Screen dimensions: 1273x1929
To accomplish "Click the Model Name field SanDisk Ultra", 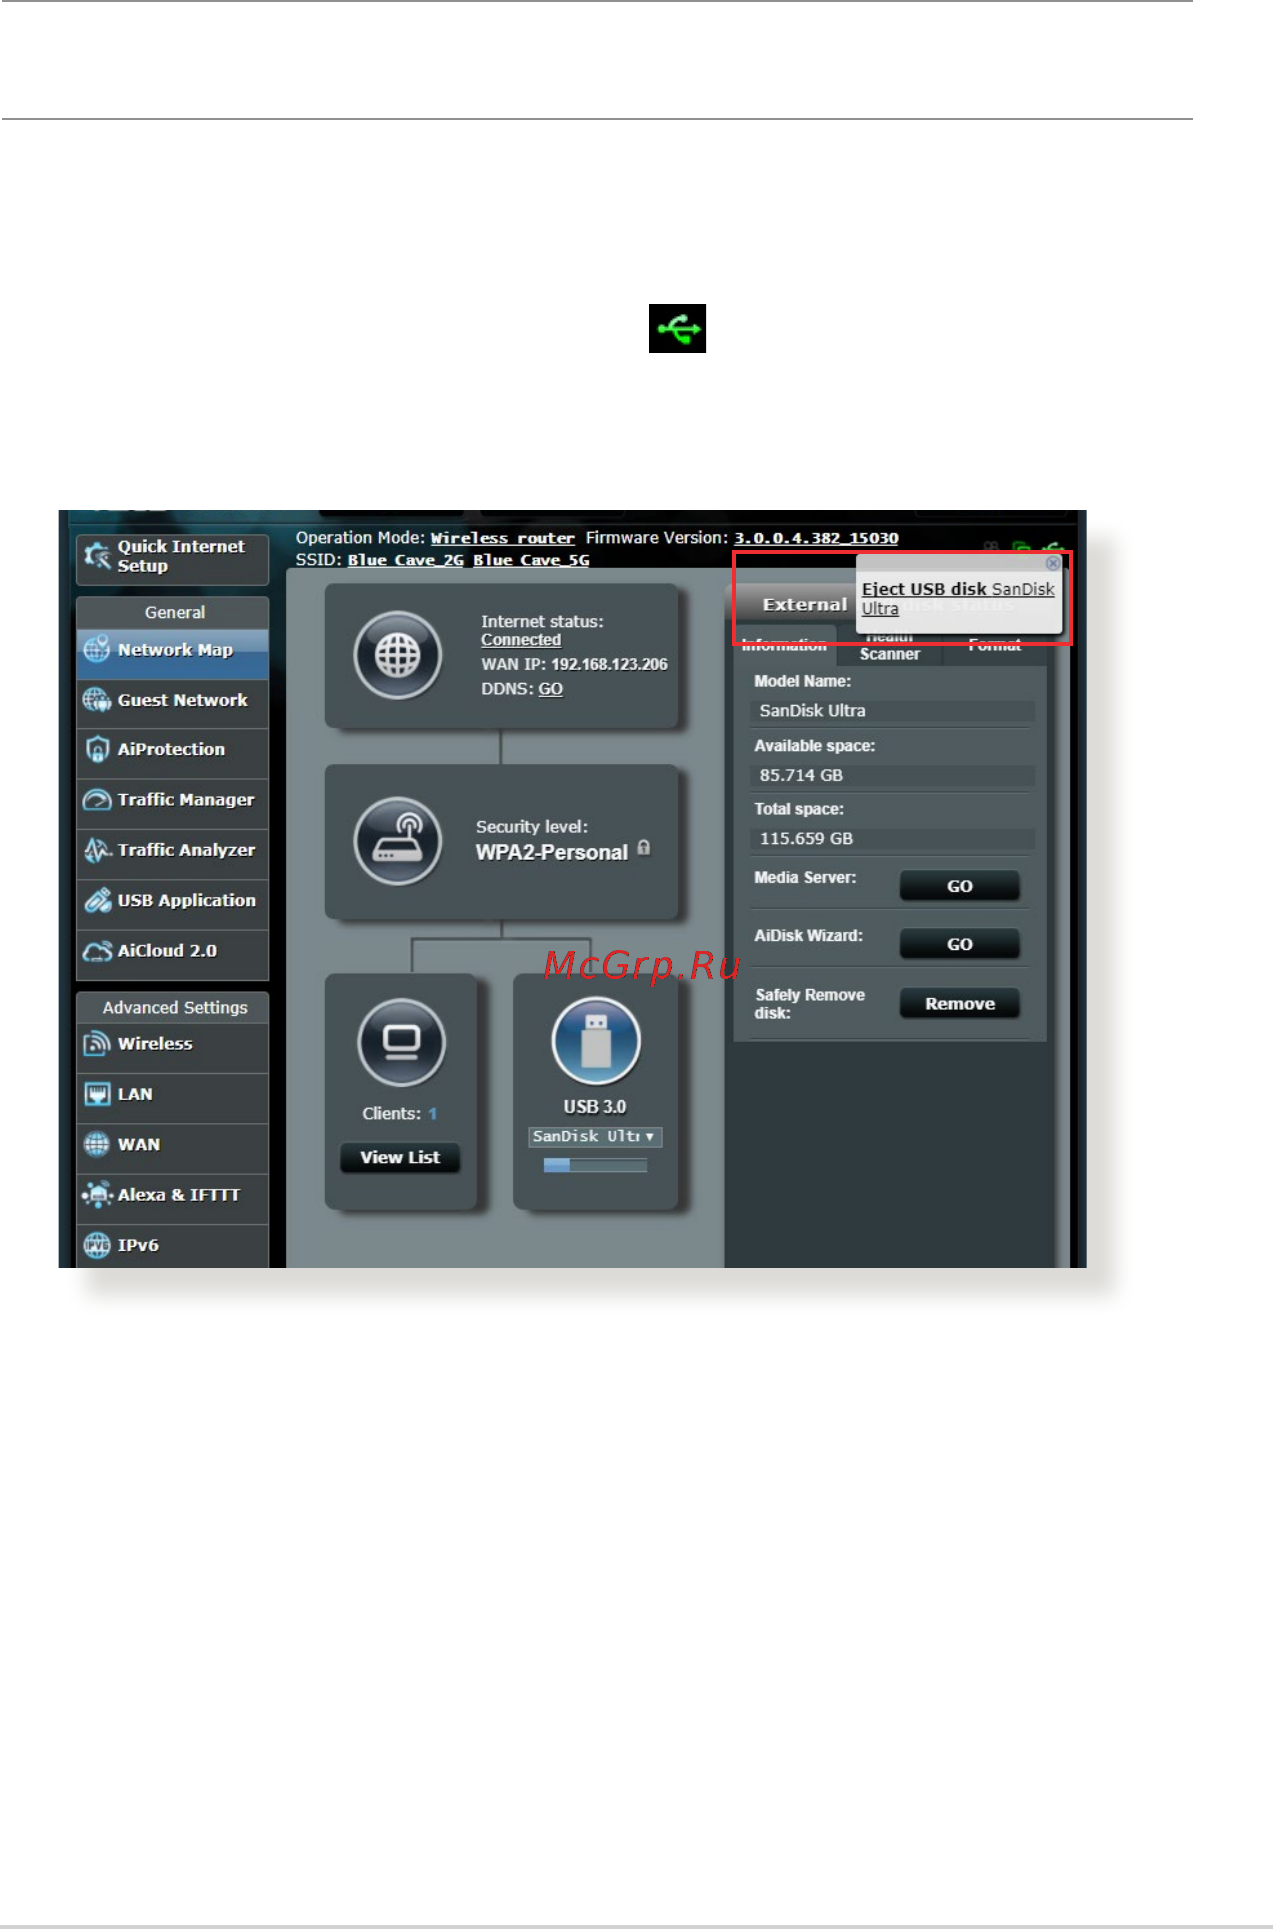I will pos(892,711).
